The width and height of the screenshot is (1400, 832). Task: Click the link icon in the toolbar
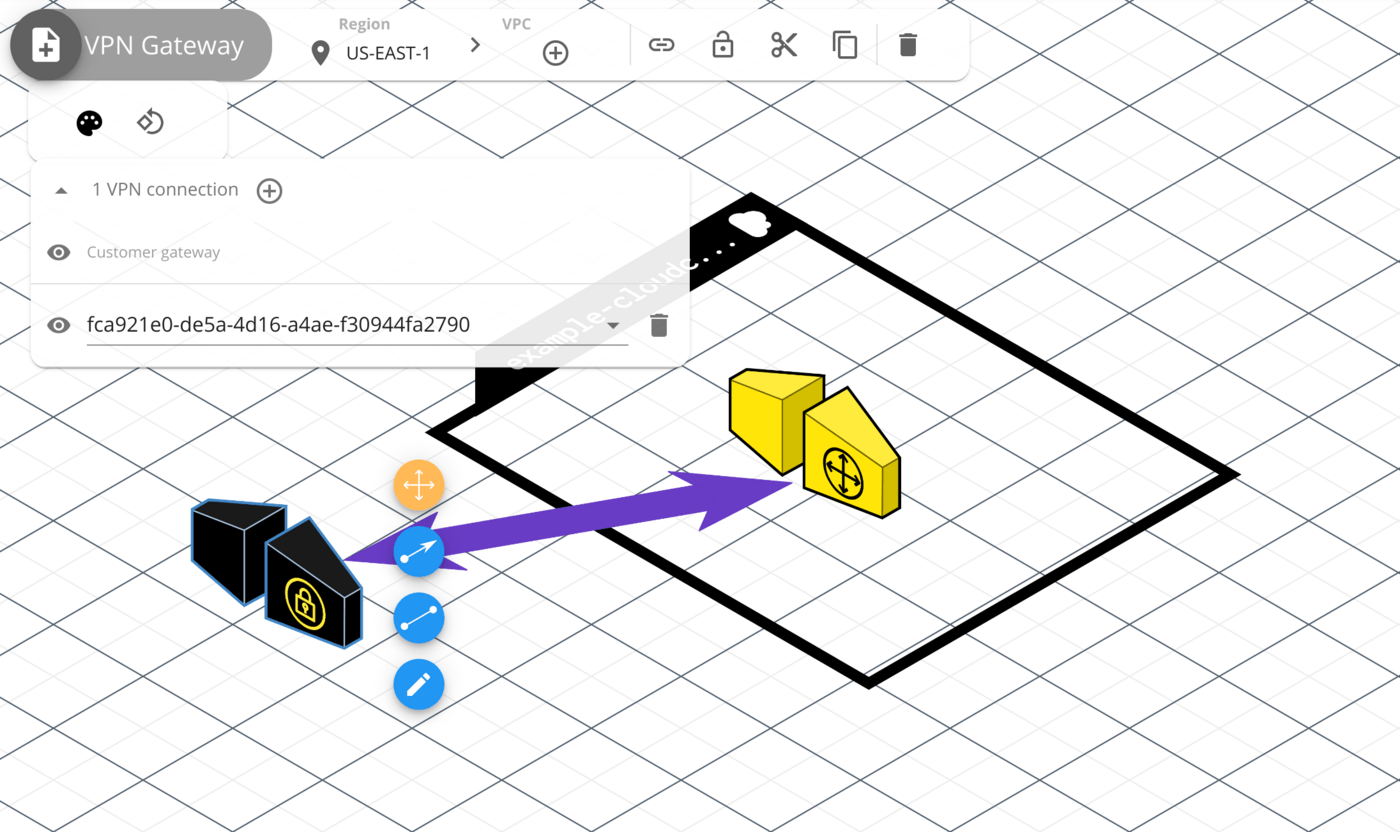coord(661,45)
